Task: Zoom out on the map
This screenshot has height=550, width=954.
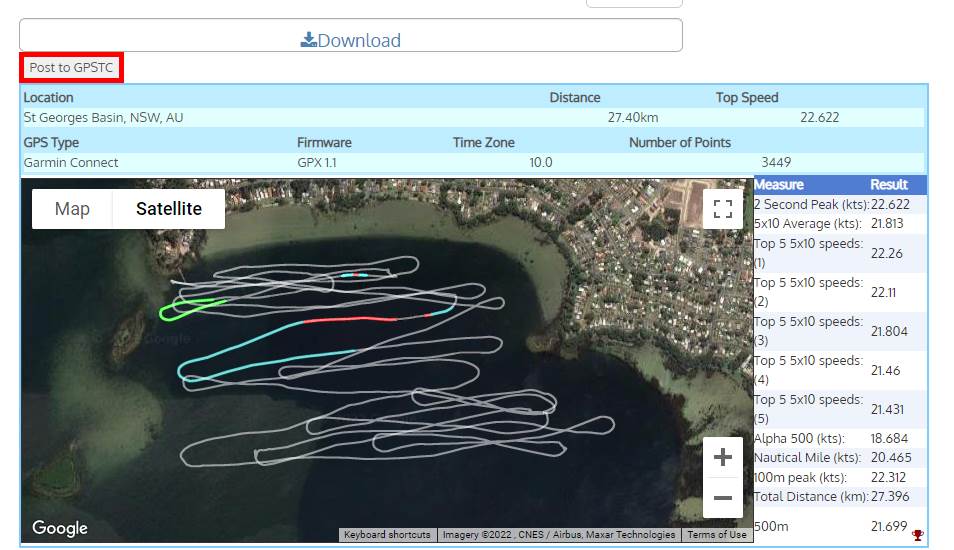Action: pyautogui.click(x=722, y=497)
